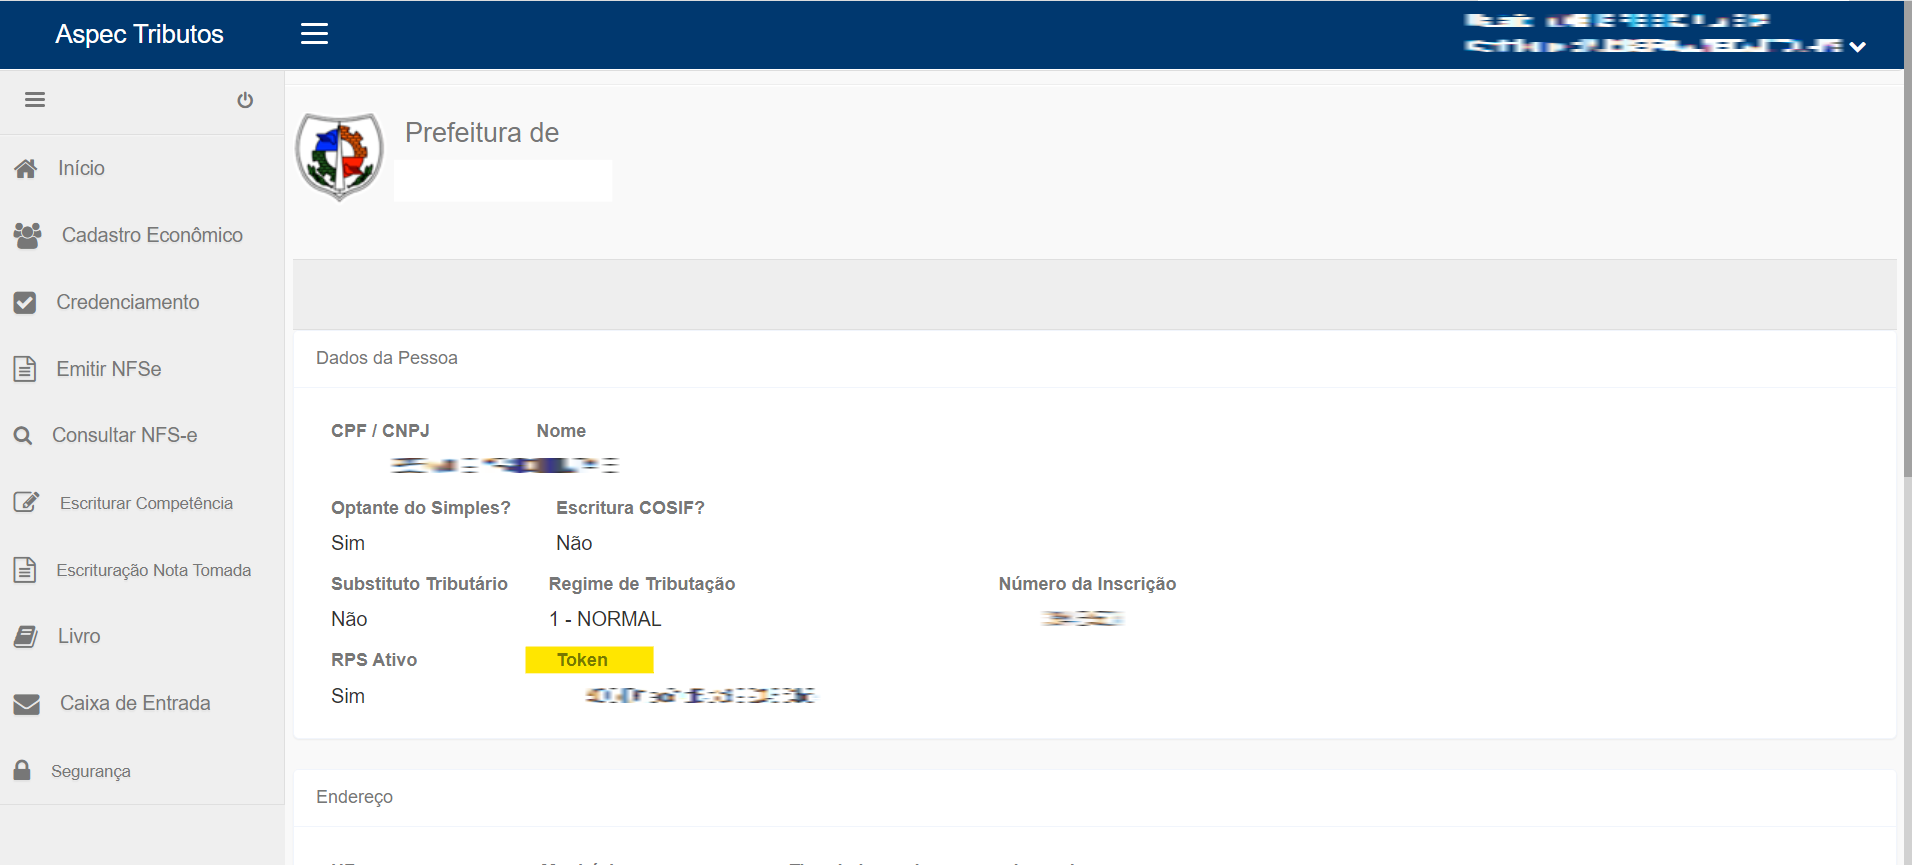Click the Aspec Tributos brand link
Image resolution: width=1912 pixels, height=865 pixels.
click(x=139, y=34)
